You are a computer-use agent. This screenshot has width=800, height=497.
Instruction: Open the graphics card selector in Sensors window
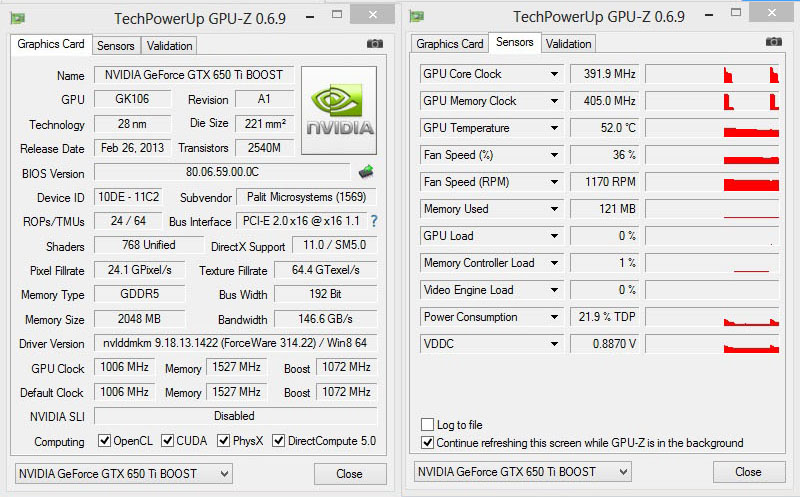[x=522, y=472]
